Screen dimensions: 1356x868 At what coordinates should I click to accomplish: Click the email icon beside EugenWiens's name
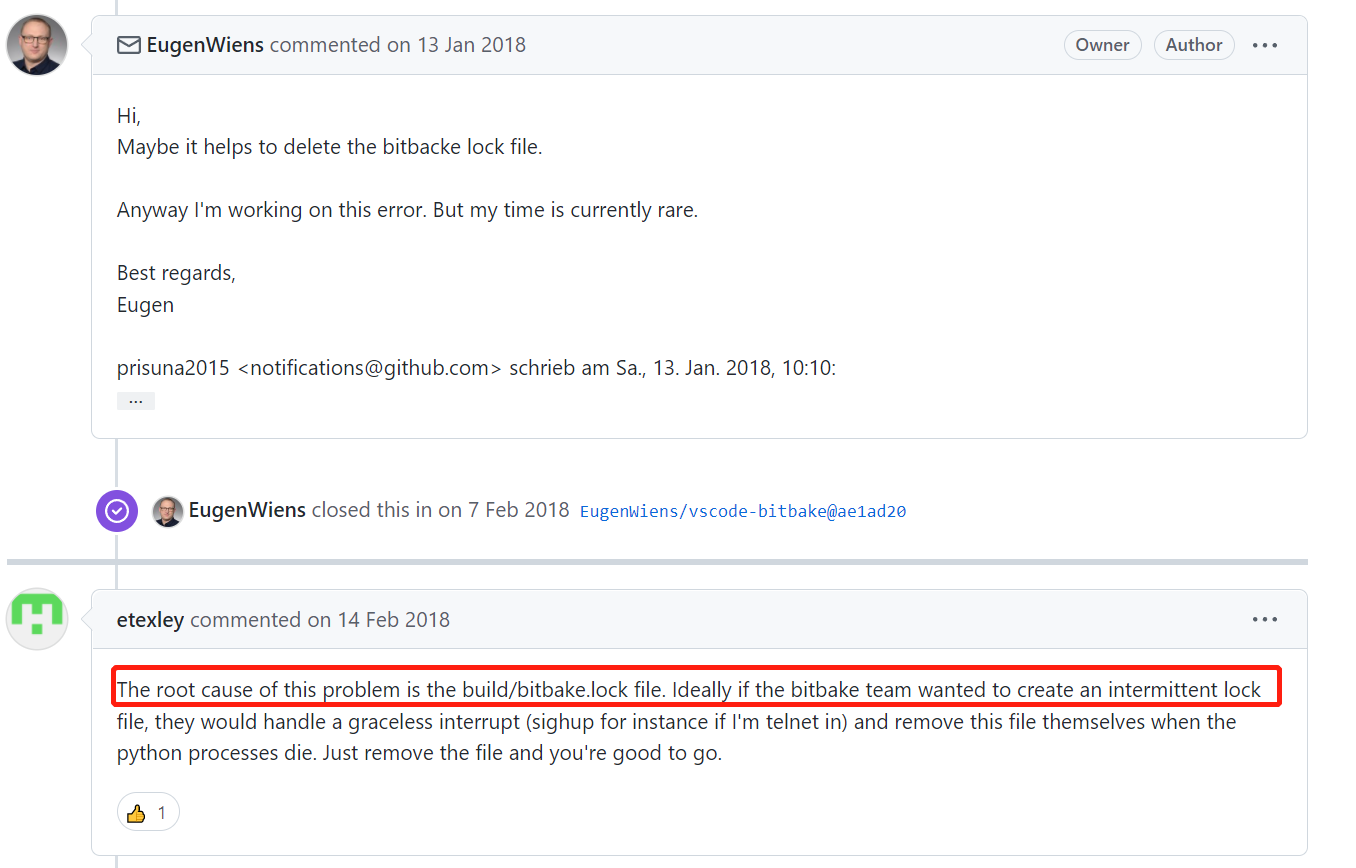click(x=129, y=45)
